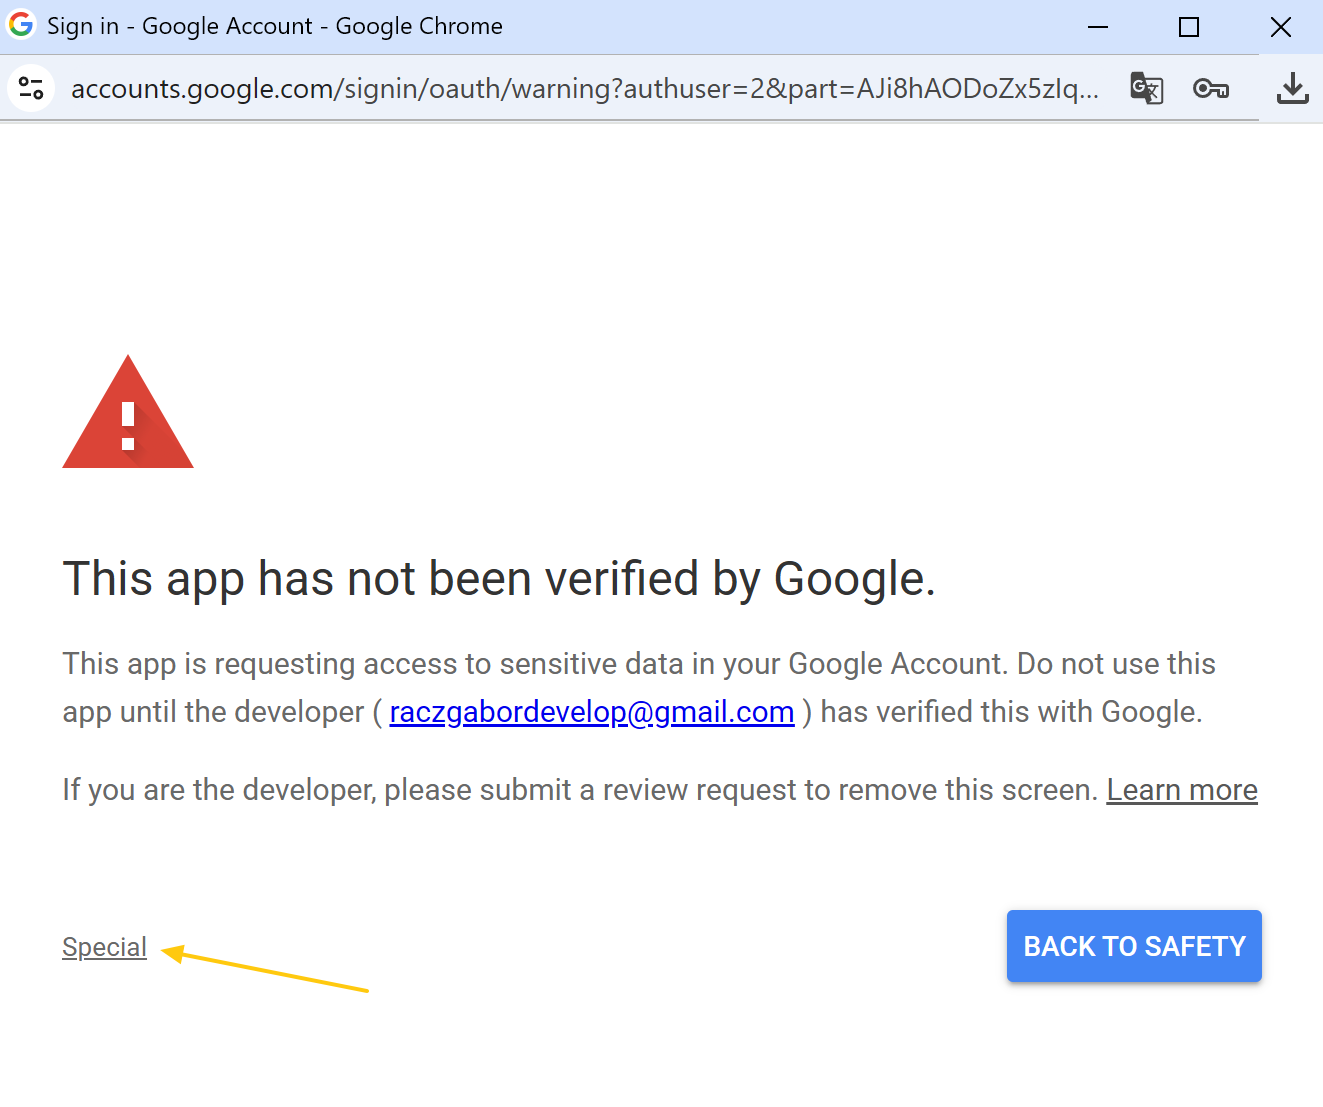Click the window title 'Sign in - Google Account'
The width and height of the screenshot is (1323, 1107).
coord(180,26)
